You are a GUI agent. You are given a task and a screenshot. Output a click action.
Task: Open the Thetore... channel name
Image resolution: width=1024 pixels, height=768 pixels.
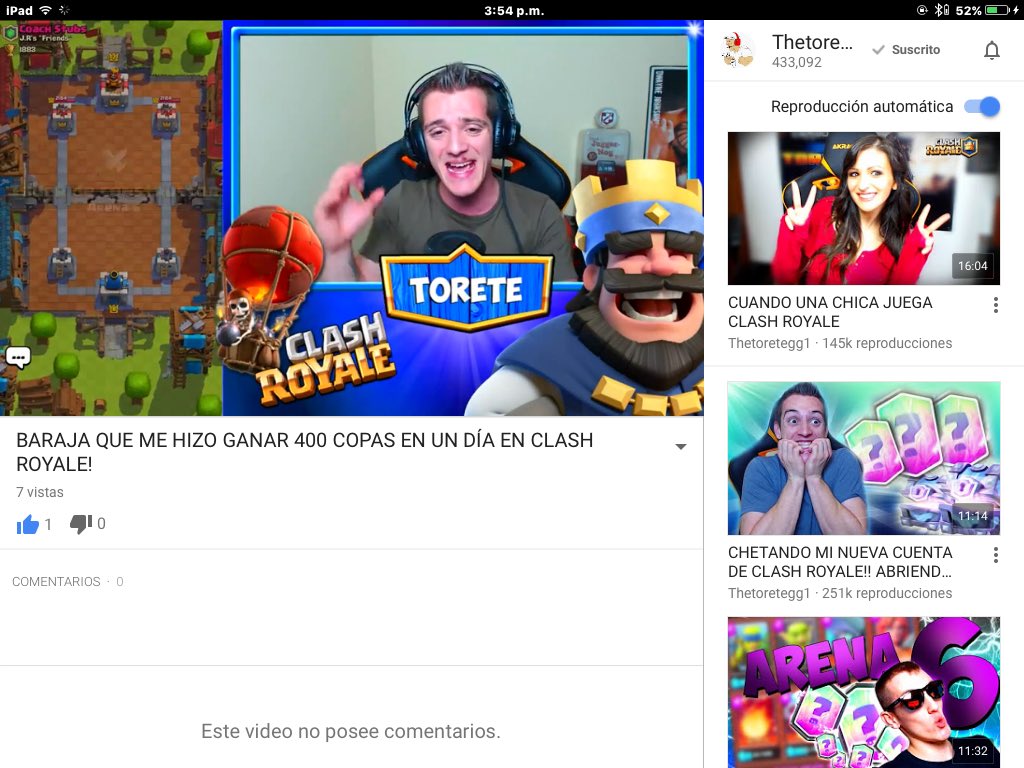(x=812, y=42)
